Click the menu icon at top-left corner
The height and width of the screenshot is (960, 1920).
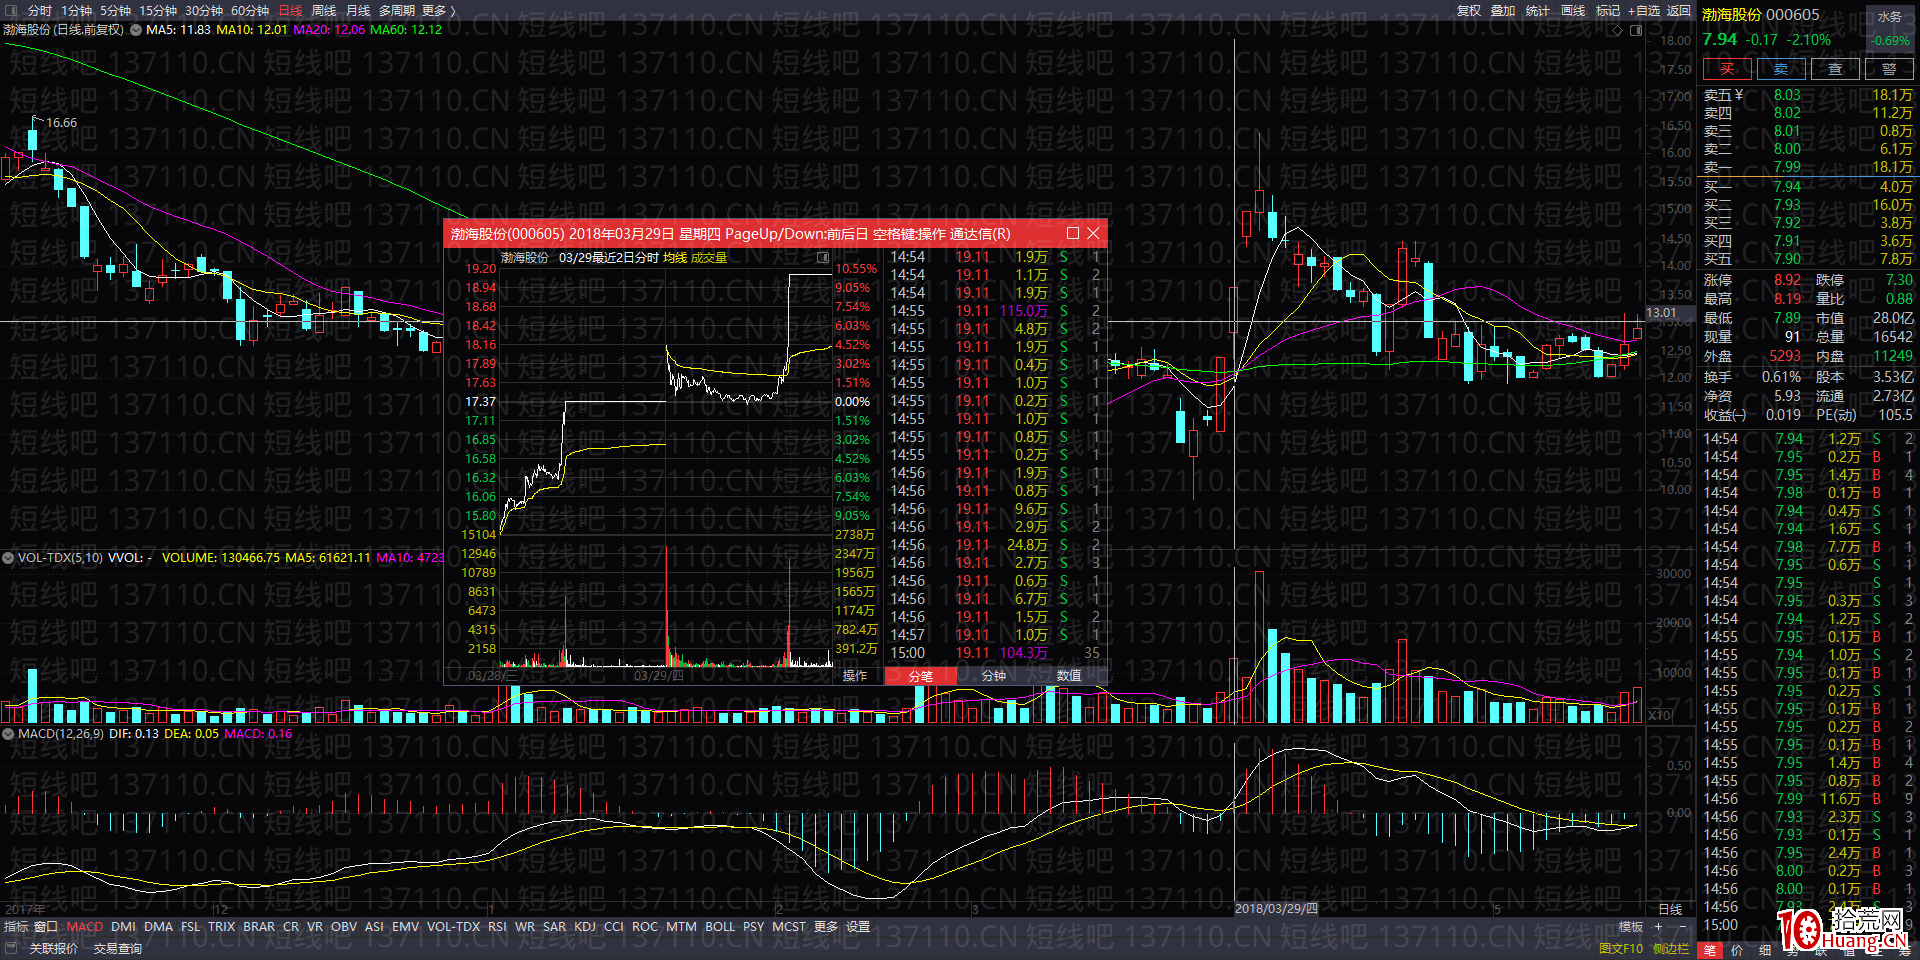click(12, 10)
